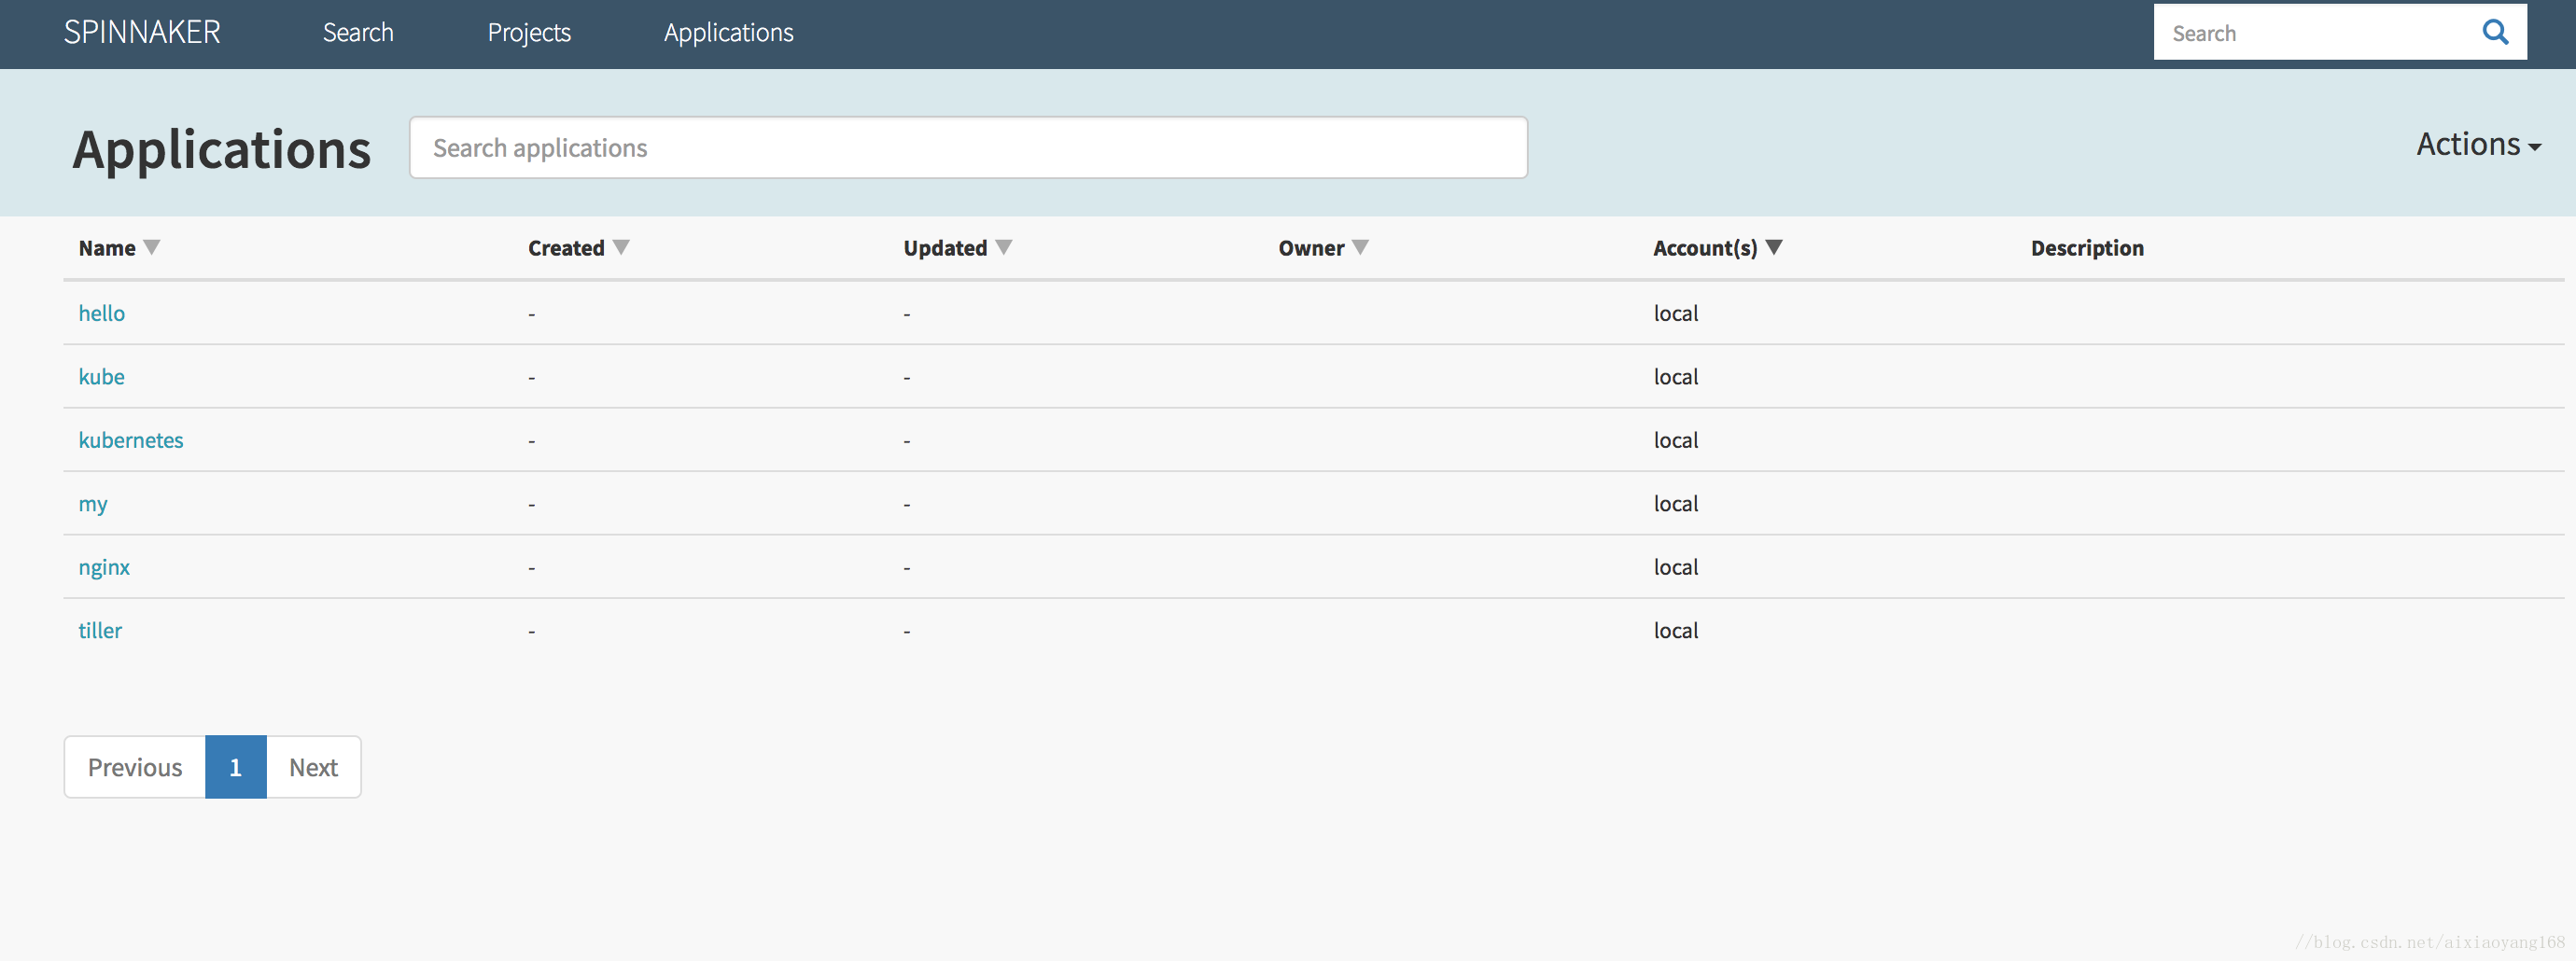The width and height of the screenshot is (2576, 961).
Task: Open the tiller application
Action: [100, 630]
